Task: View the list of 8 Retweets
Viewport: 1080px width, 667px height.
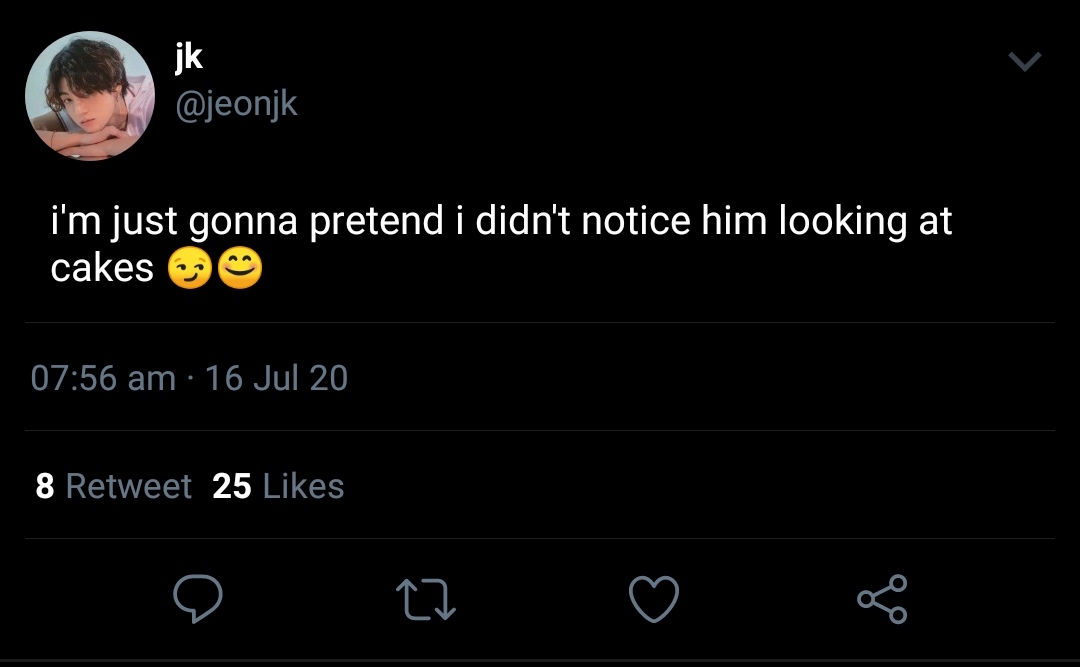Action: tap(113, 486)
